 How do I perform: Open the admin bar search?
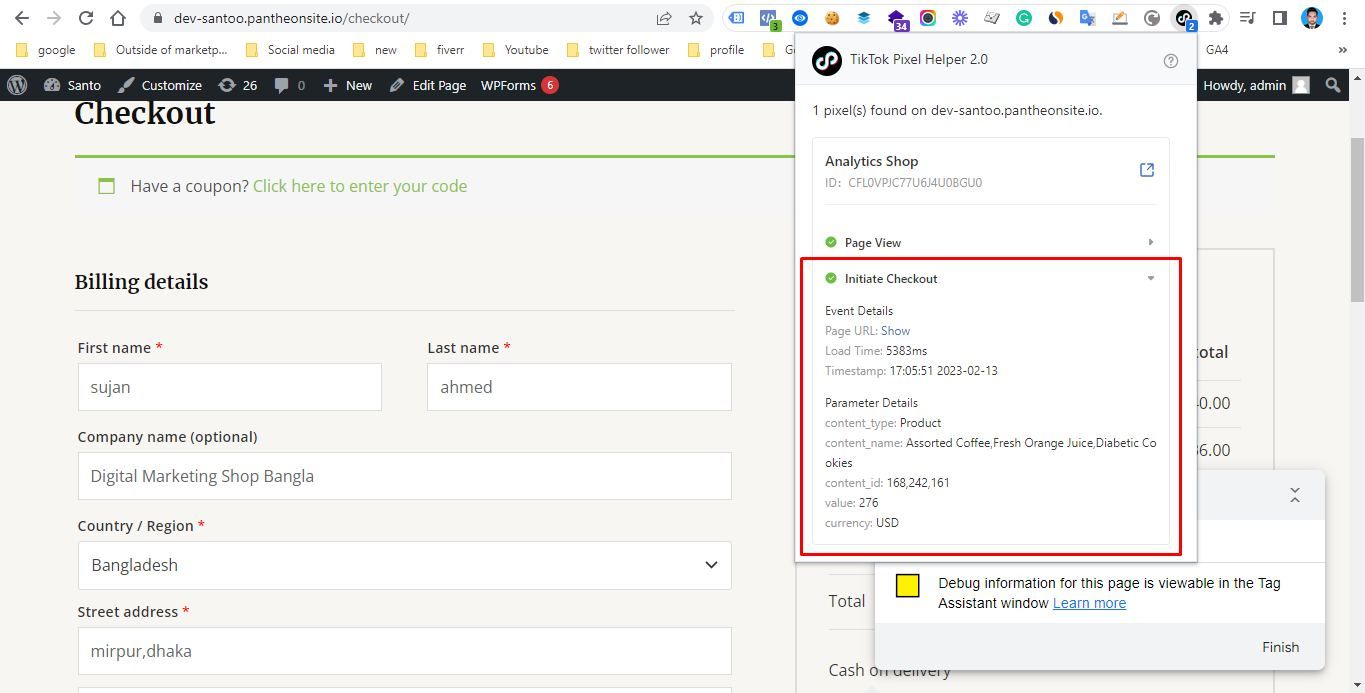point(1332,85)
